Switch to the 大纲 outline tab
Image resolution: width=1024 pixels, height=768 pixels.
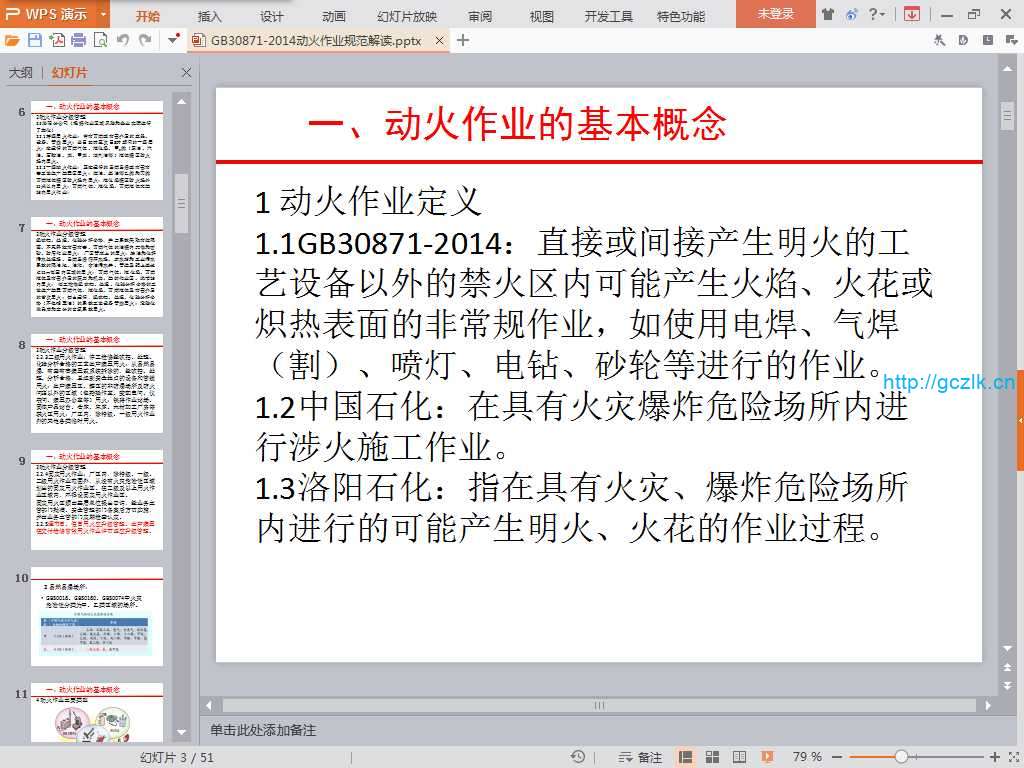[x=20, y=73]
